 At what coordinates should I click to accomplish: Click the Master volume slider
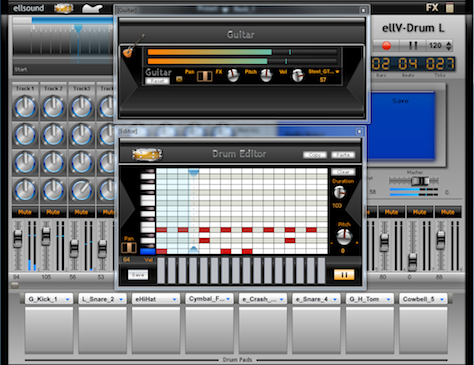tap(420, 181)
